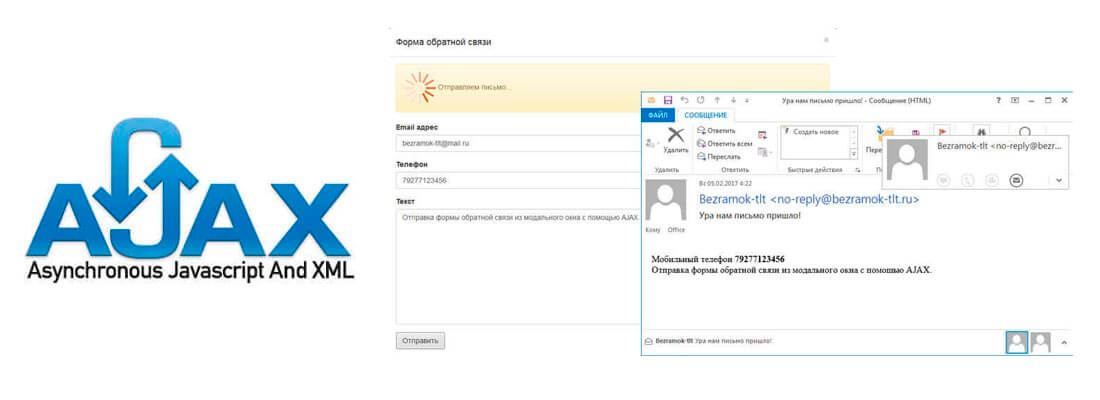Screen dimensions: 1100x400
Task: Expand the contact card with the chevron
Action: click(1059, 180)
